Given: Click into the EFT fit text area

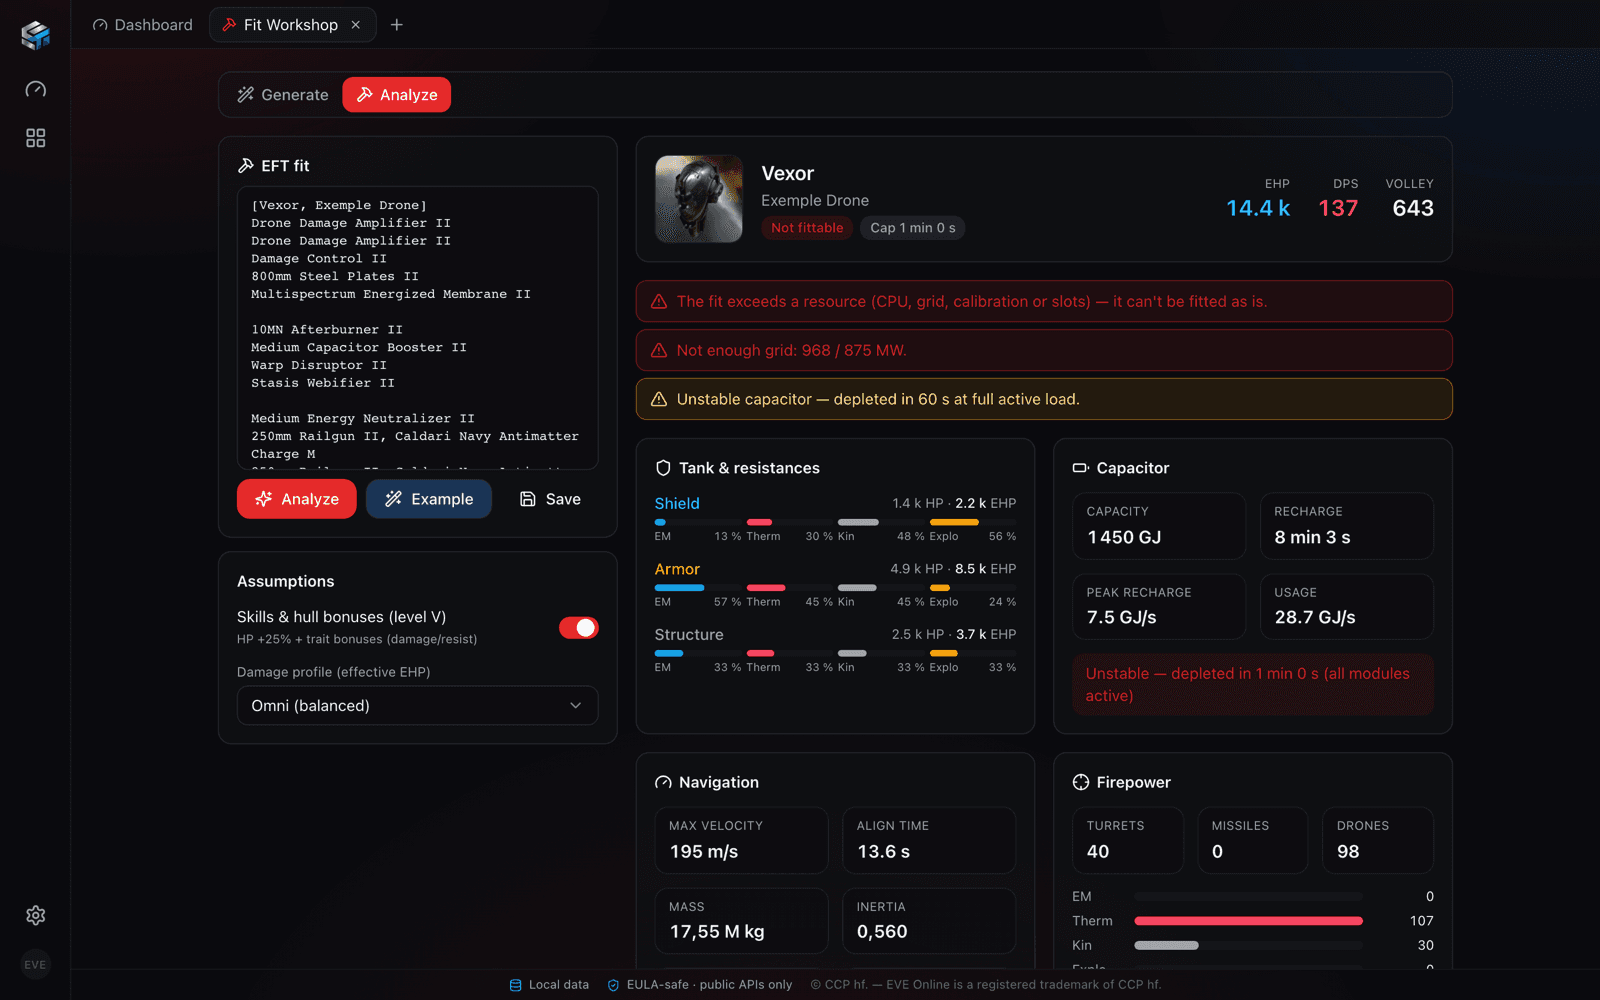Looking at the screenshot, I should [x=418, y=328].
